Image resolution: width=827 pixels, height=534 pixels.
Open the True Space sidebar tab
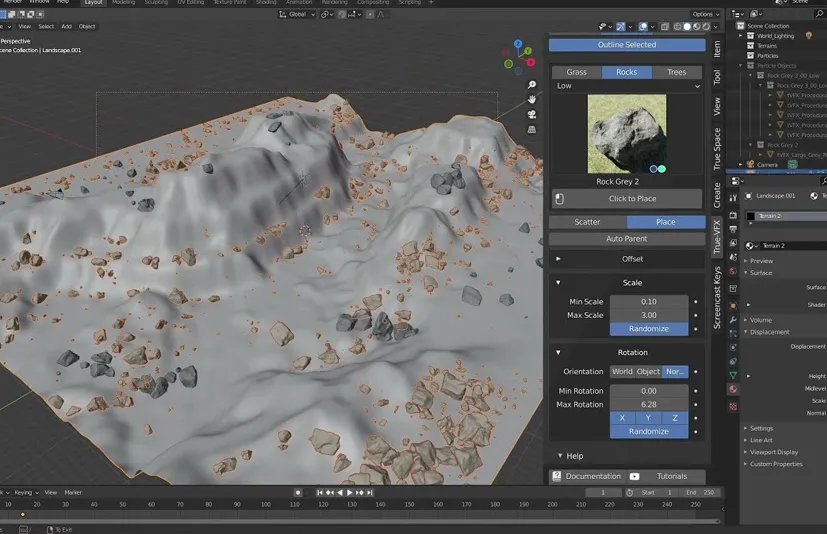[x=717, y=149]
